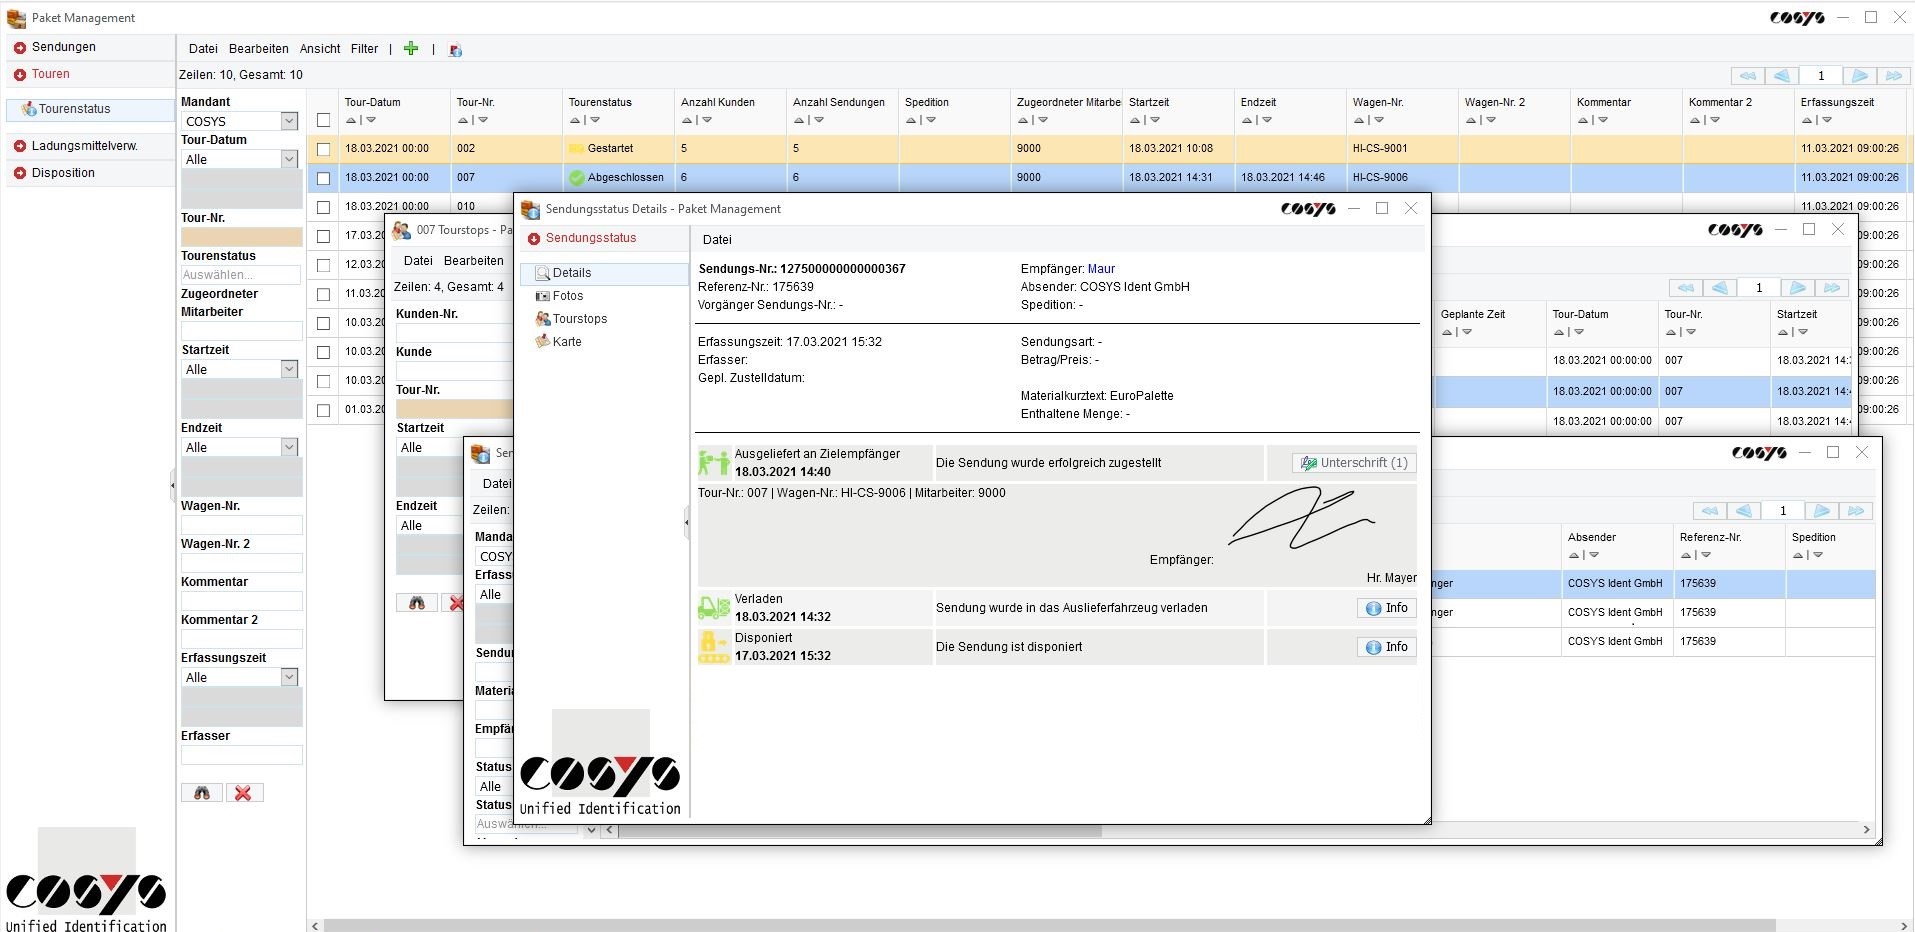Click the main window horizontal scrollbar

coord(1050,925)
